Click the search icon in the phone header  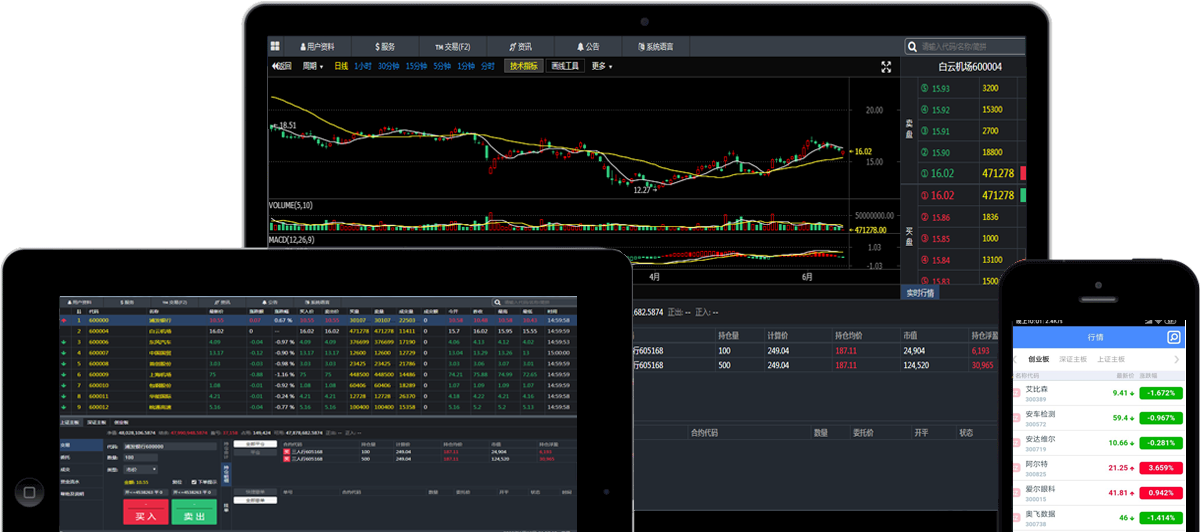[x=1174, y=337]
